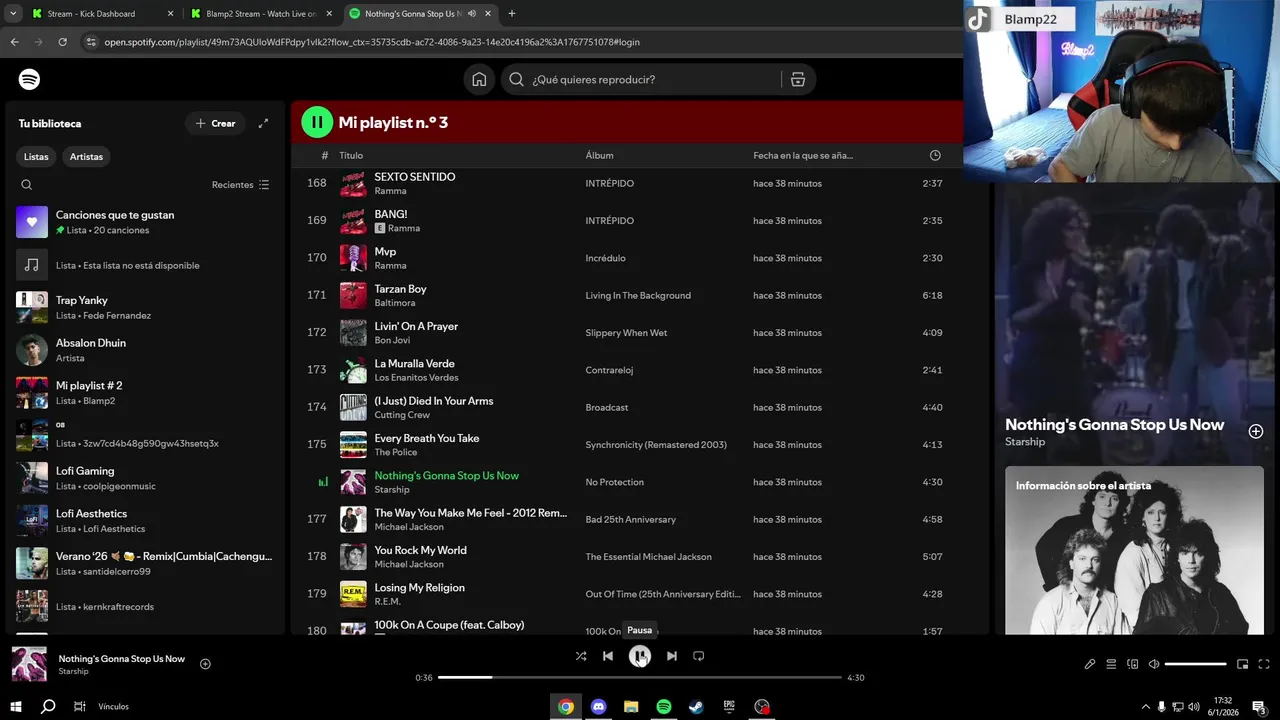Open Lofi Gaming playlist

click(145, 478)
